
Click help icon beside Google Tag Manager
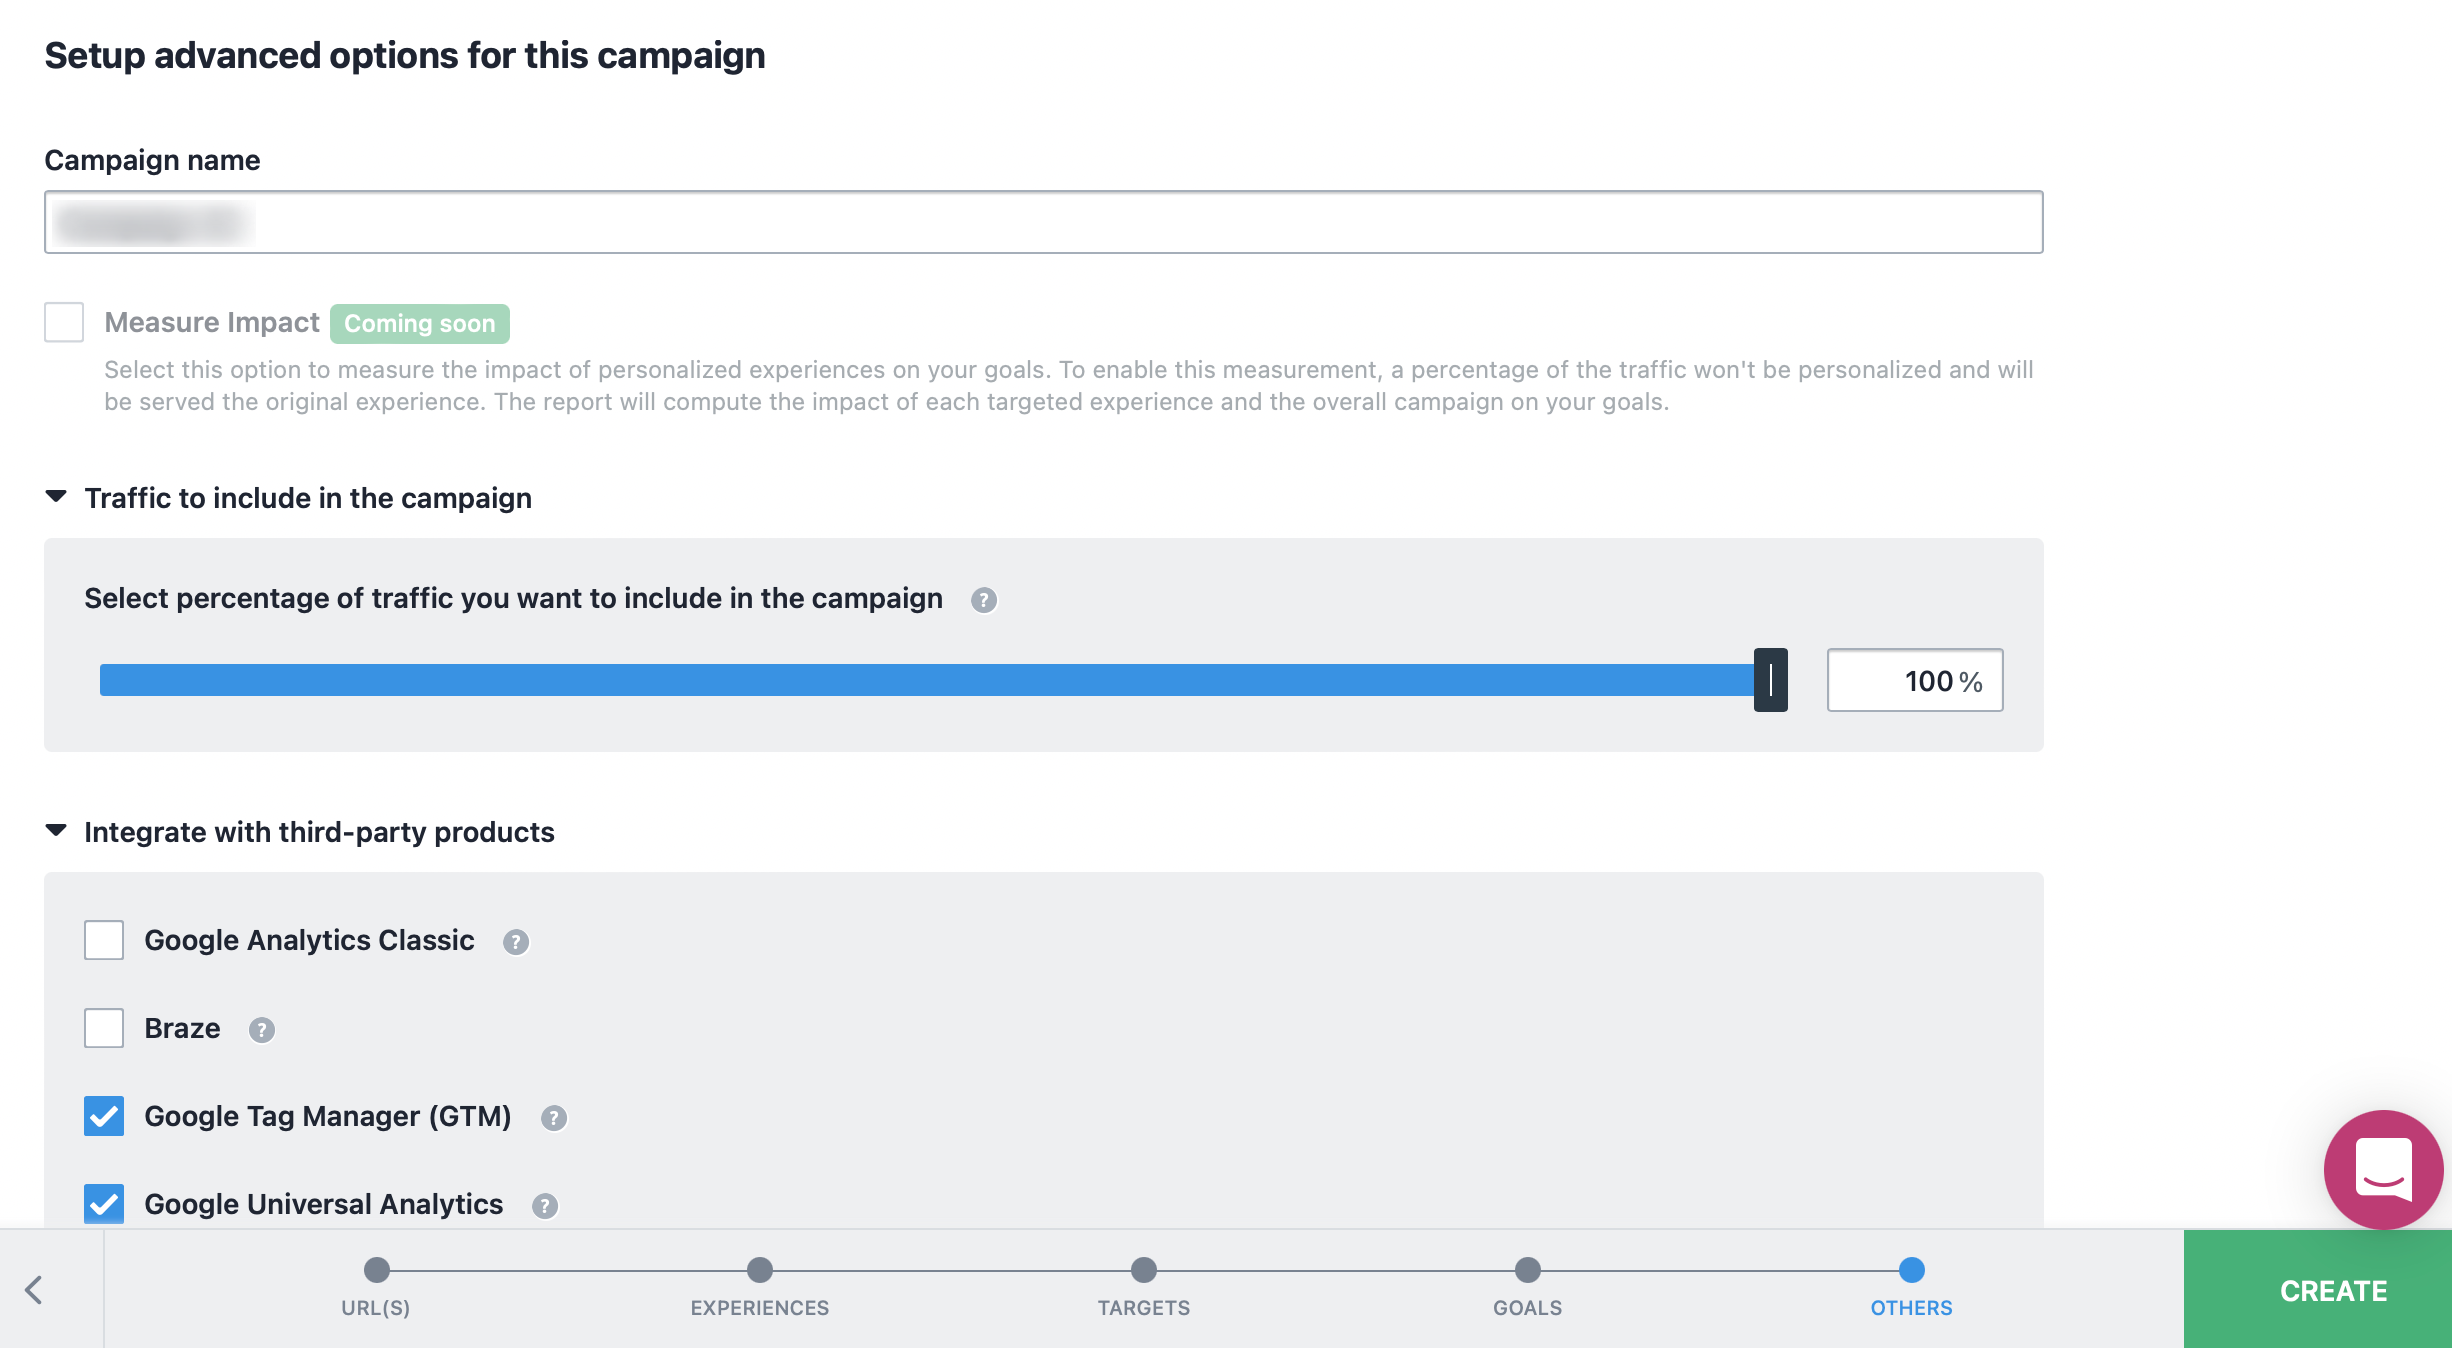tap(554, 1118)
